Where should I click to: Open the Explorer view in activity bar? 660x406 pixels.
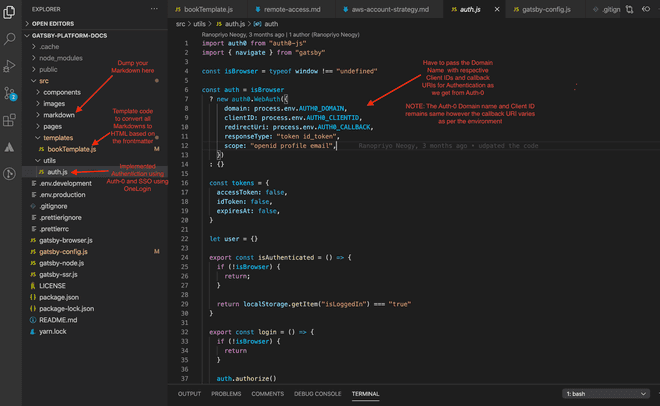(9, 12)
